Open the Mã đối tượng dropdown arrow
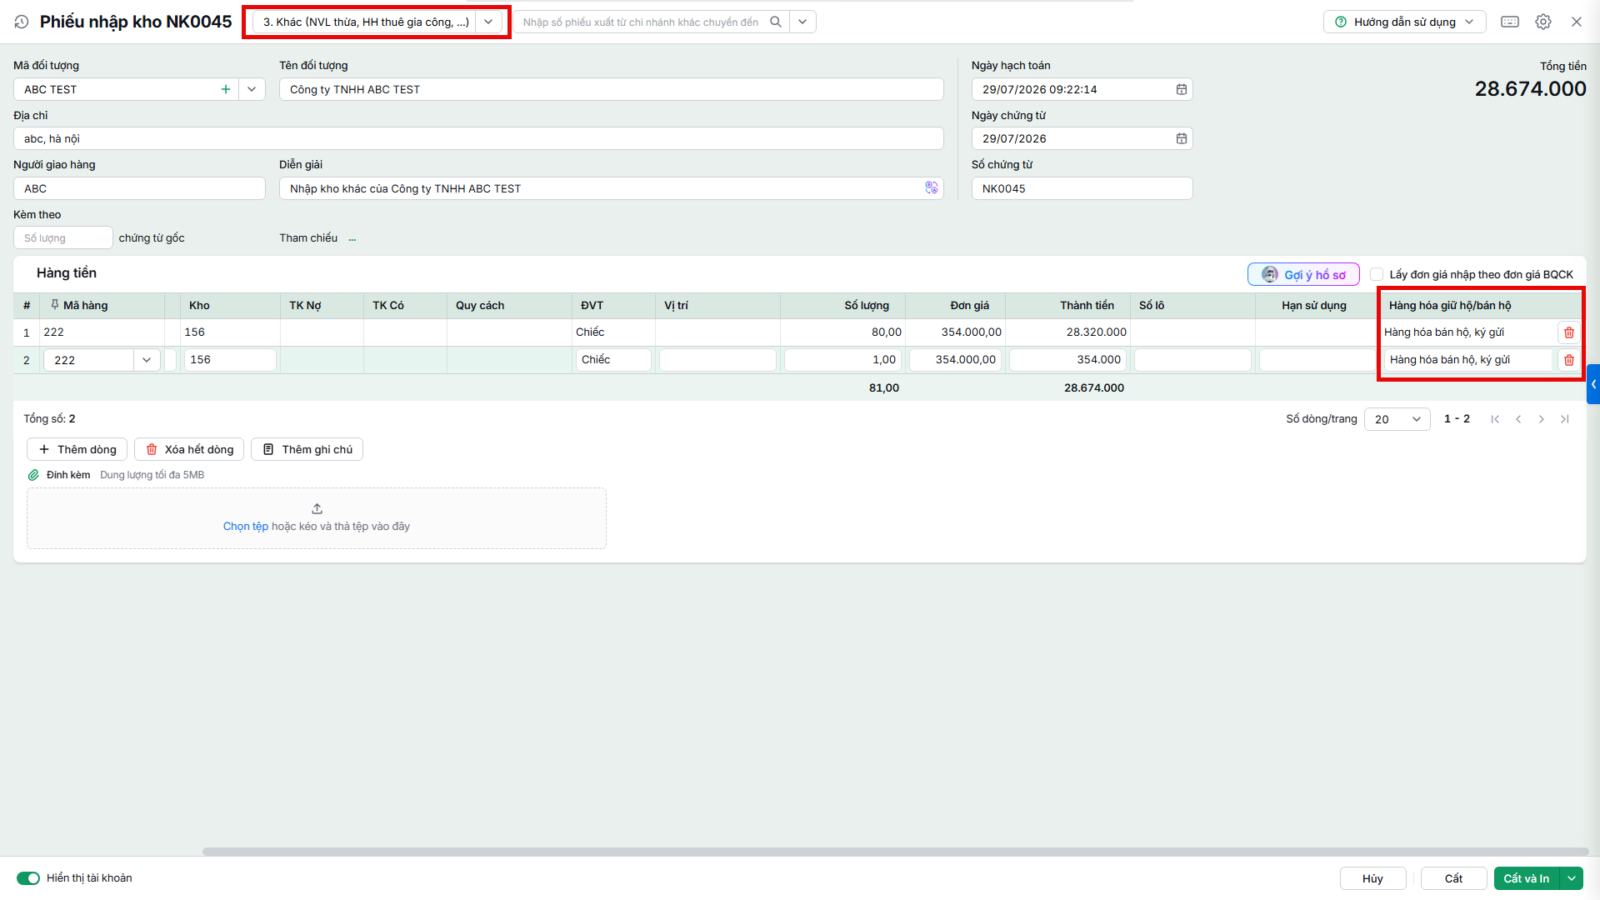 tap(252, 89)
